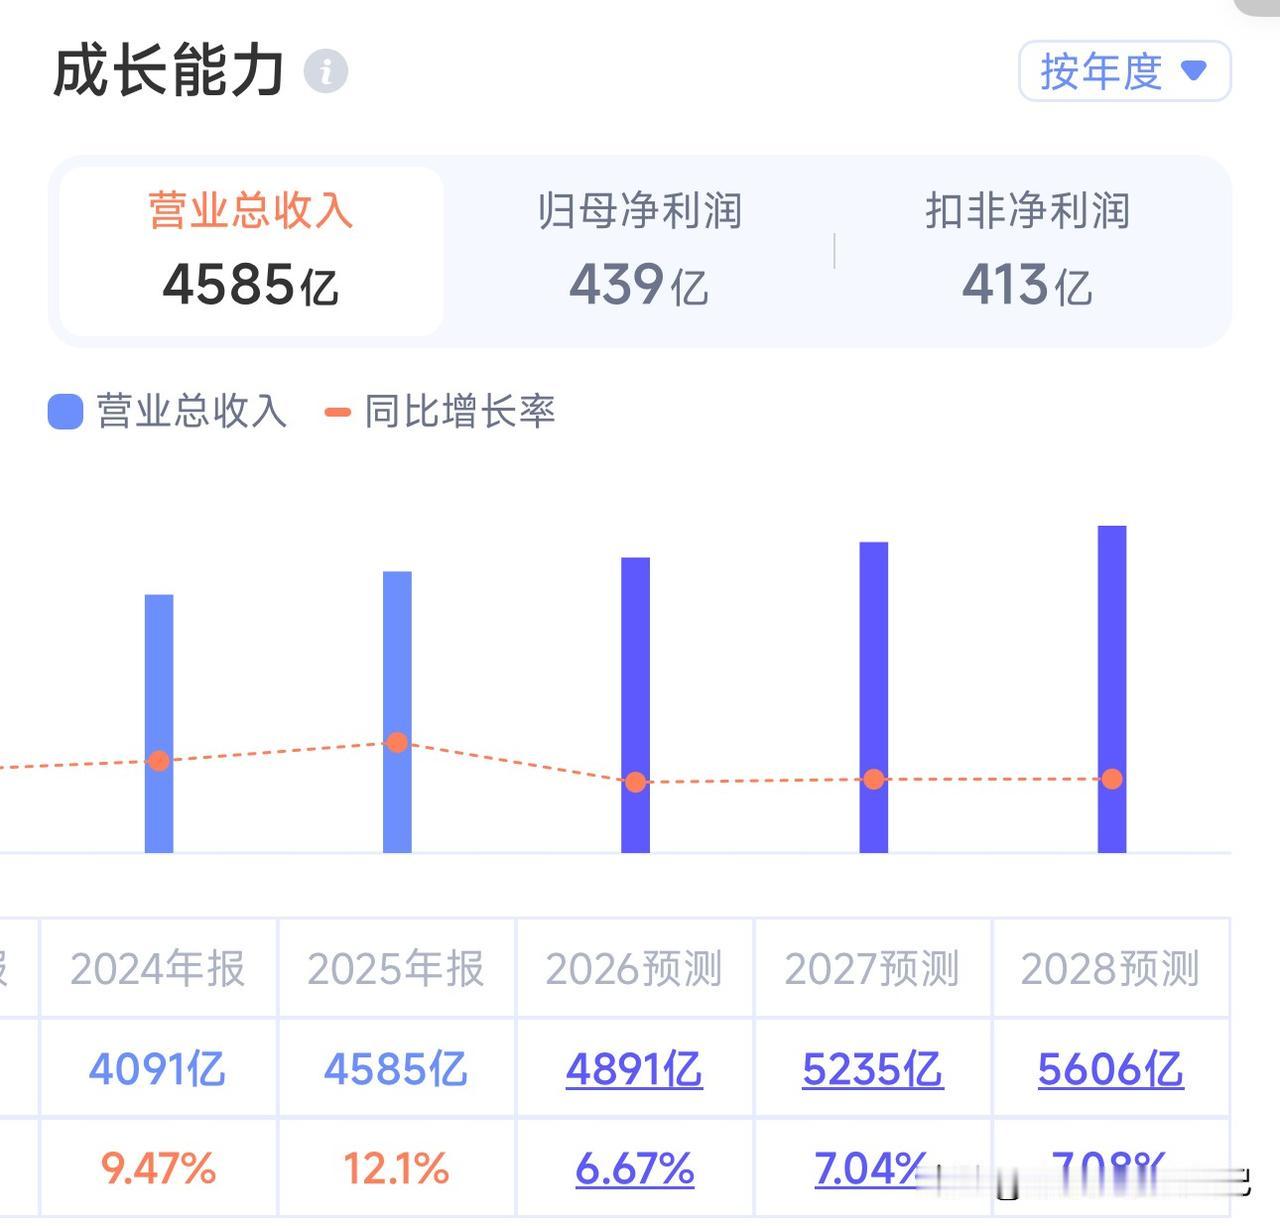Click the 2024年报 column header
Screen dimensions: 1280x1226
(x=158, y=968)
